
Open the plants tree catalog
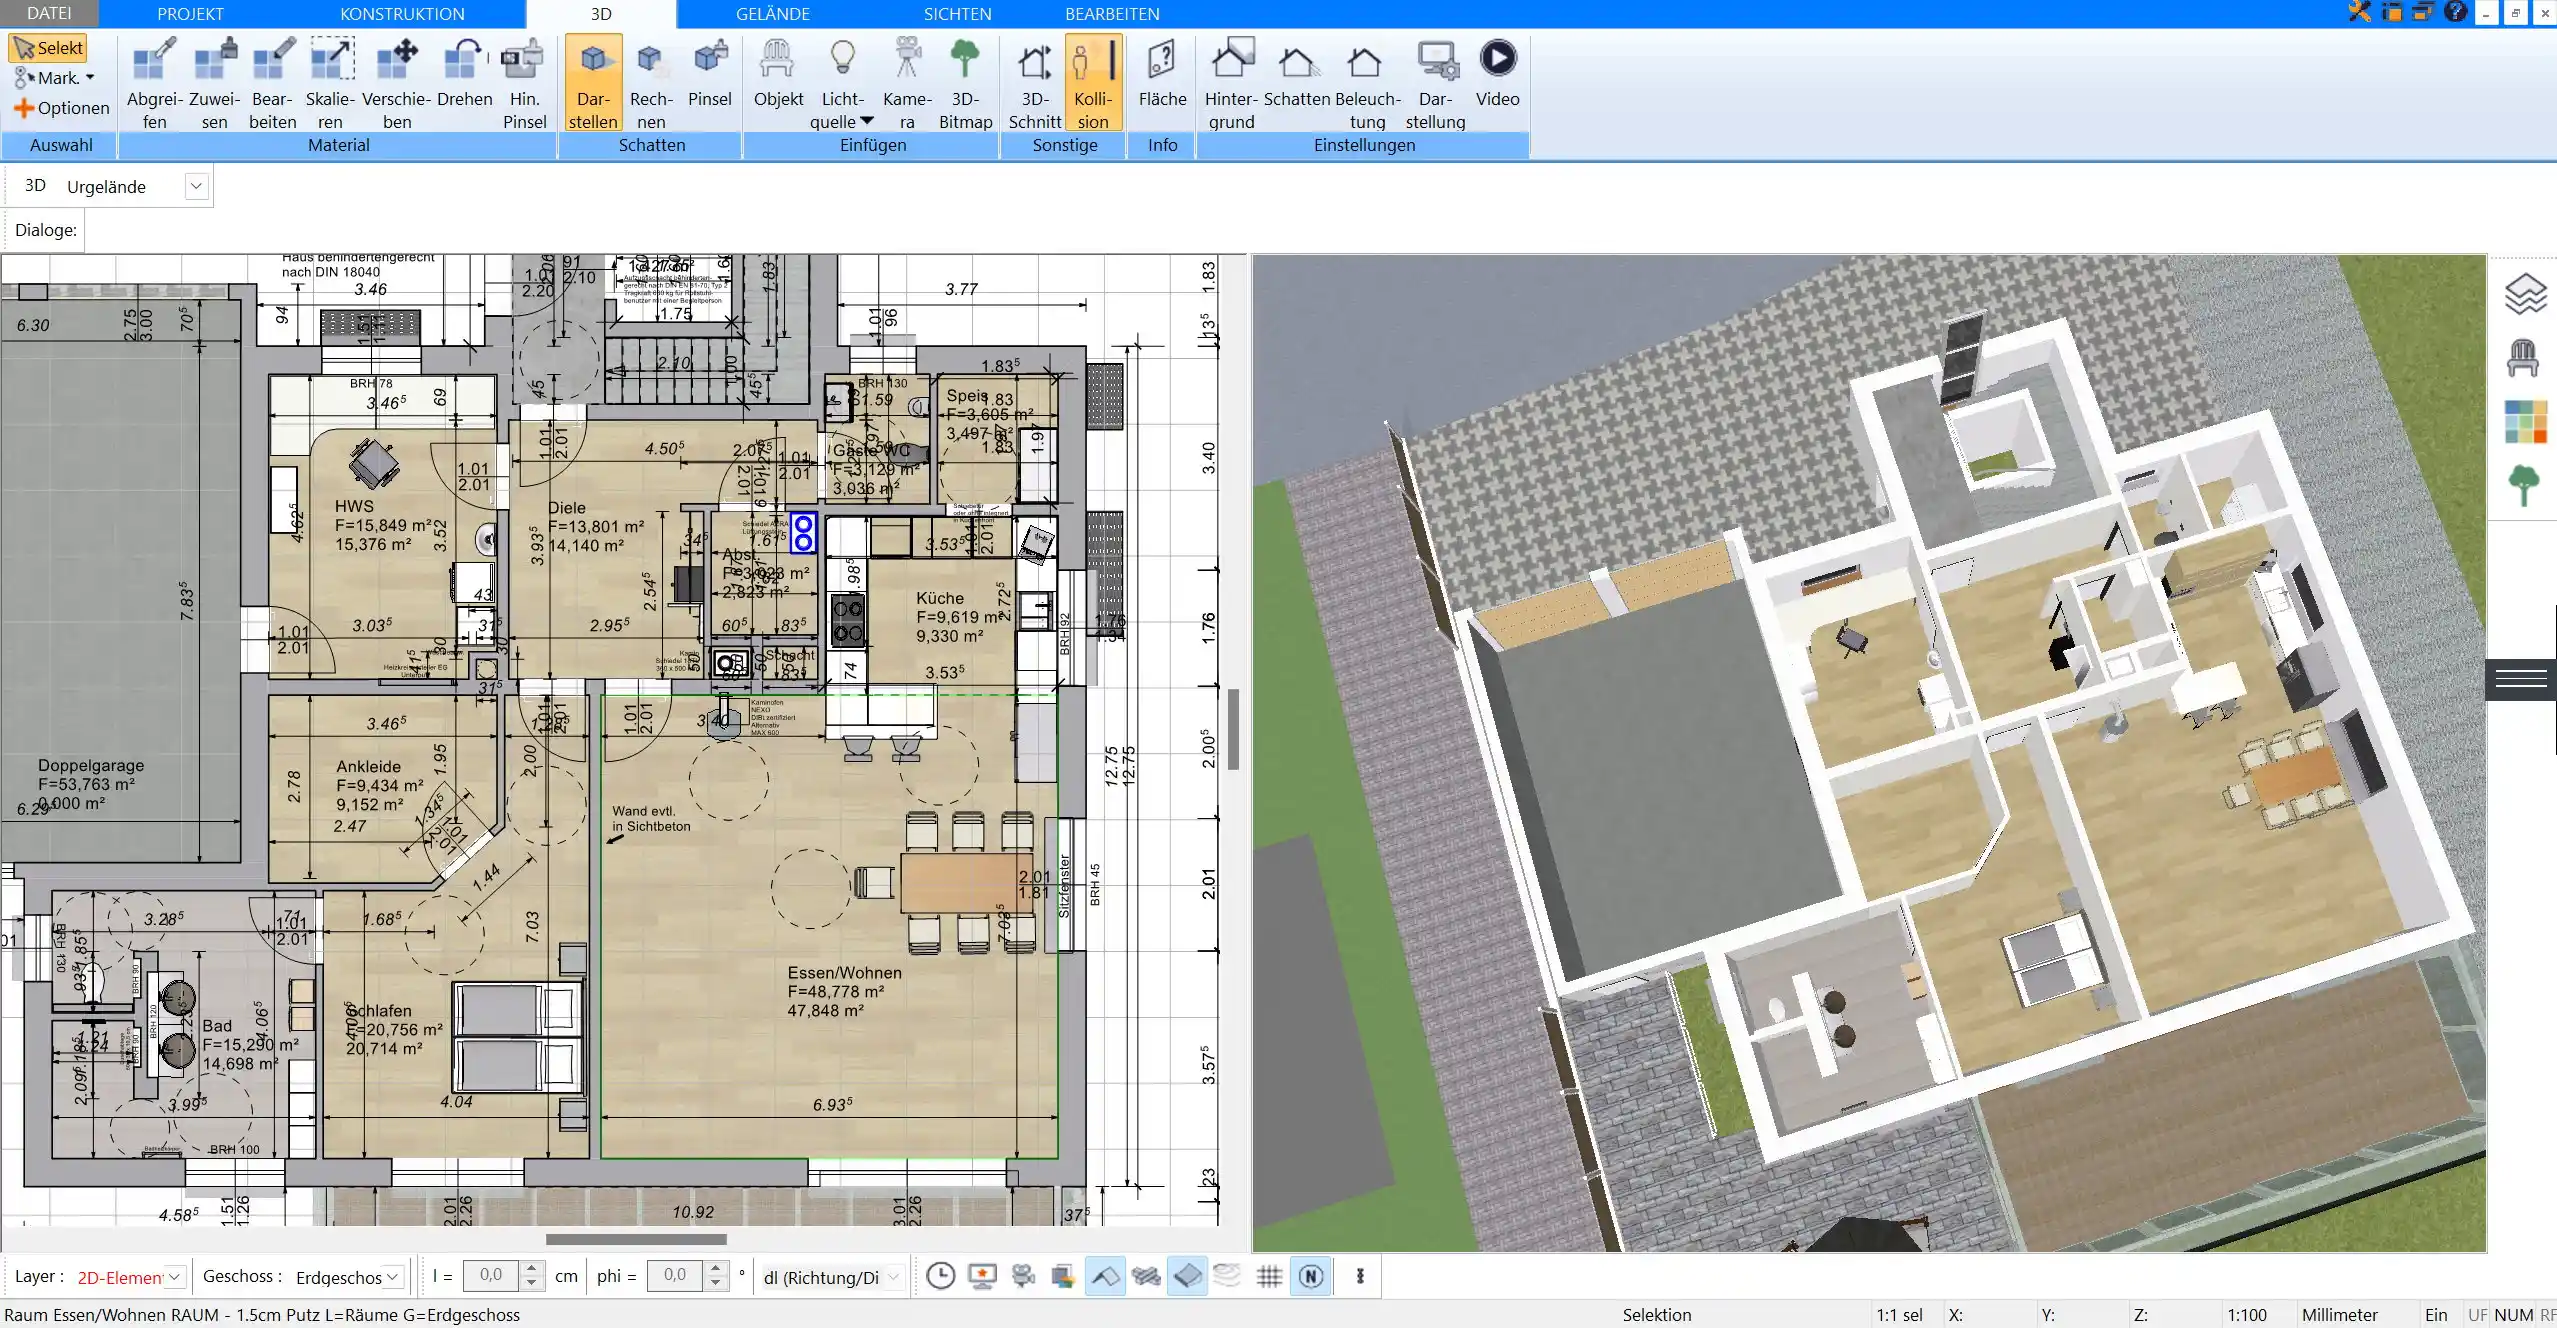coord(2524,486)
